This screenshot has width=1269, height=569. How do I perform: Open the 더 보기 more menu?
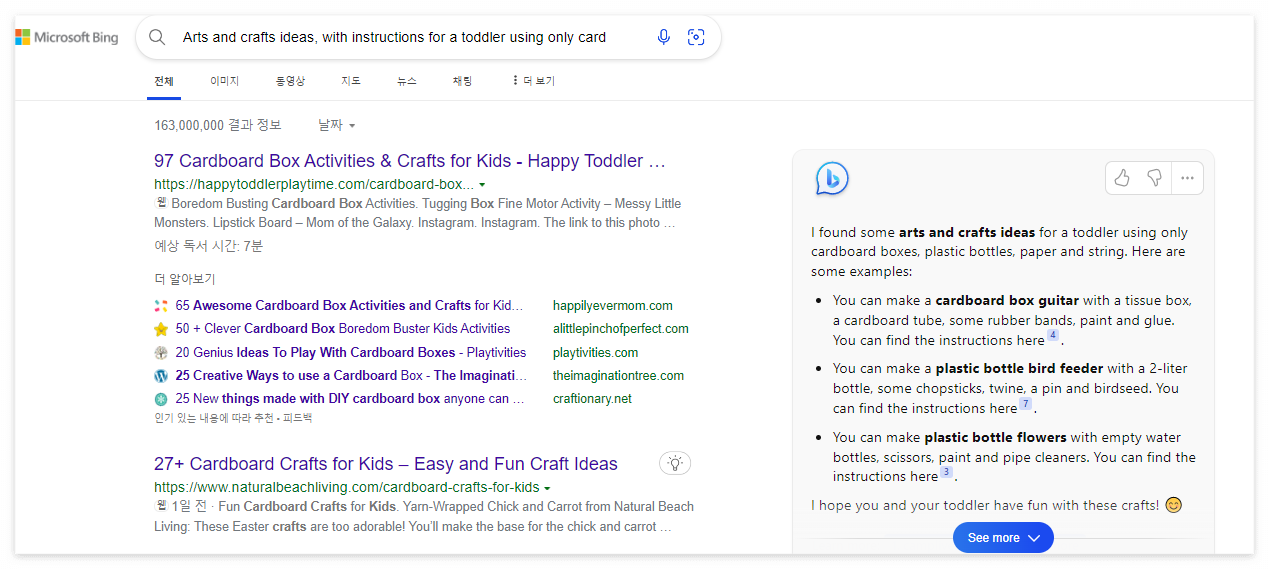click(533, 81)
